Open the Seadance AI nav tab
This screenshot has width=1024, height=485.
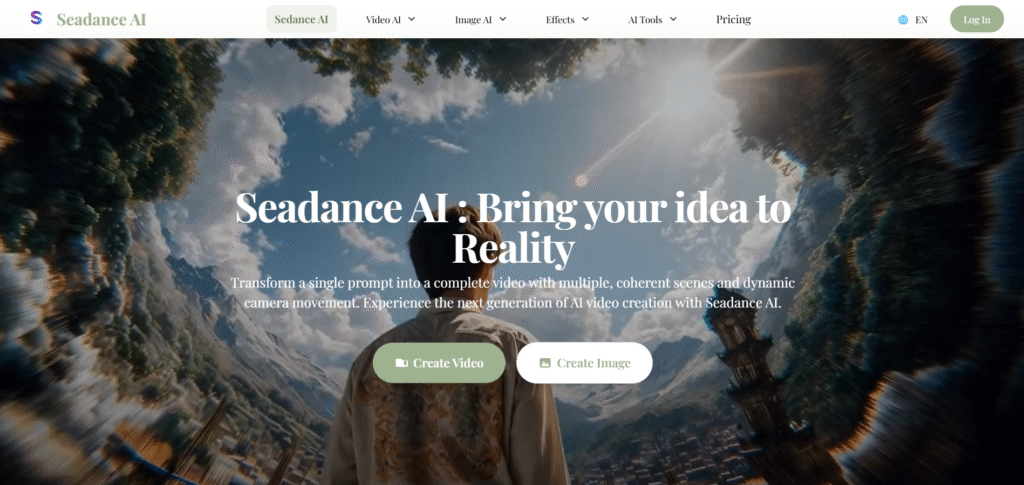point(302,19)
